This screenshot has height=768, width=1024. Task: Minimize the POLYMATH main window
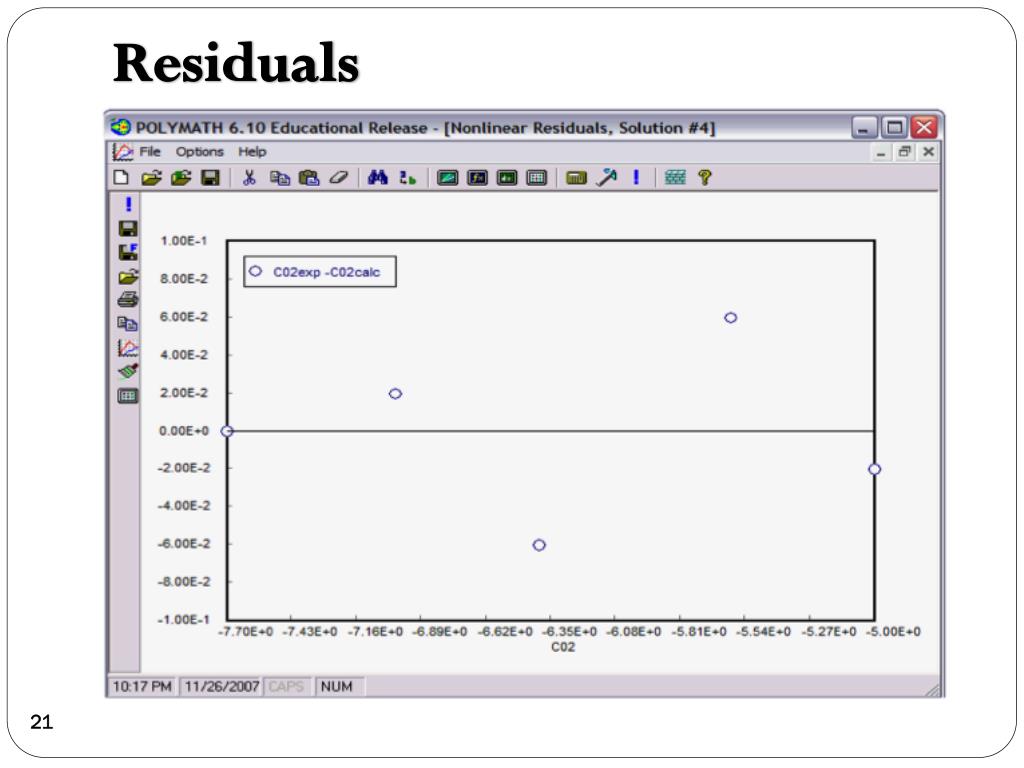[864, 127]
